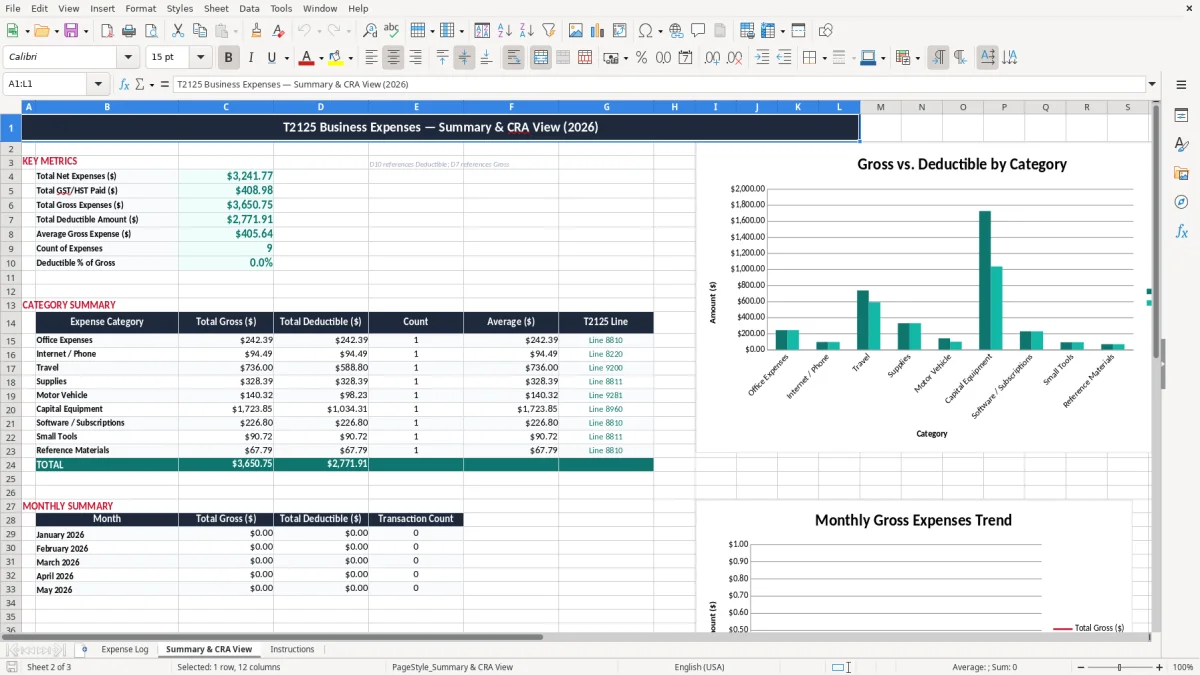The image size is (1200, 675).
Task: Toggle Align Left
Action: [x=372, y=58]
